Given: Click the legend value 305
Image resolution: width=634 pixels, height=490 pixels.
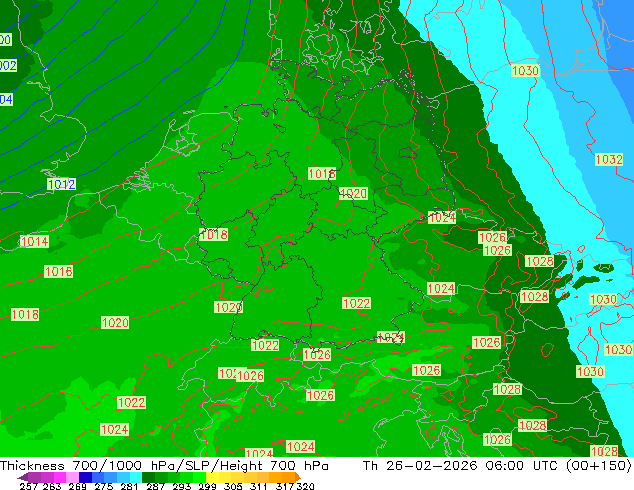Looking at the screenshot, I should 233,486.
